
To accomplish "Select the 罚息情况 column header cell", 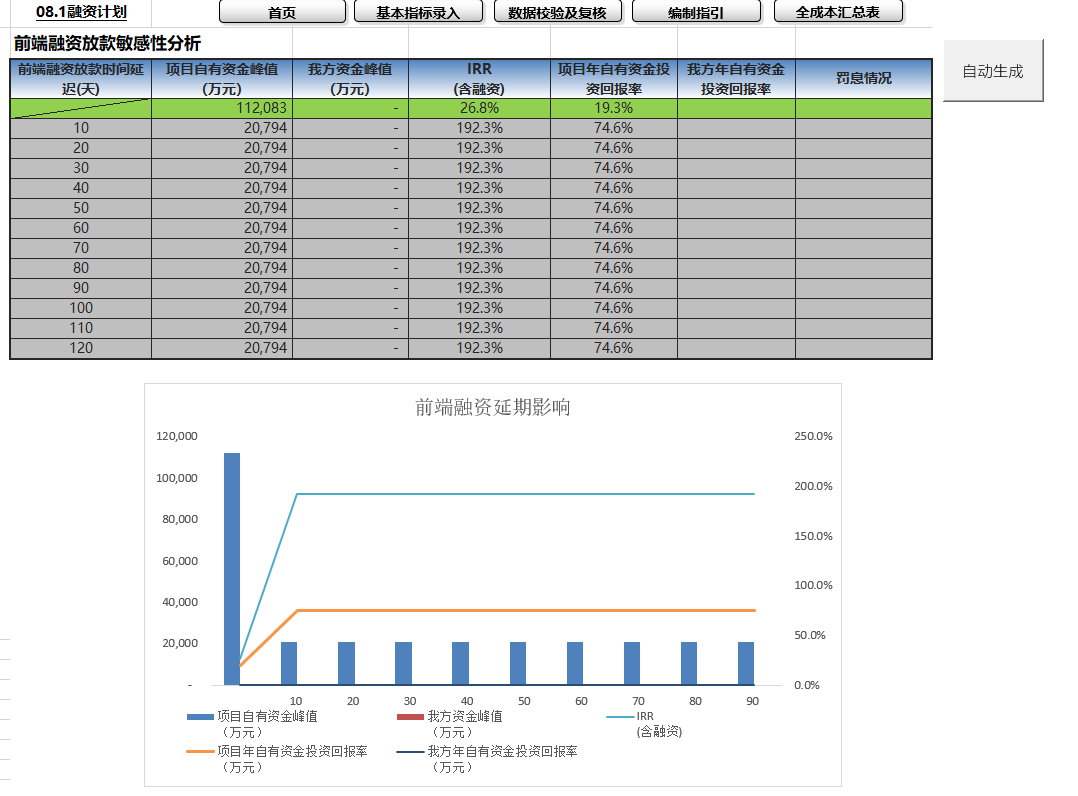I will (x=863, y=79).
